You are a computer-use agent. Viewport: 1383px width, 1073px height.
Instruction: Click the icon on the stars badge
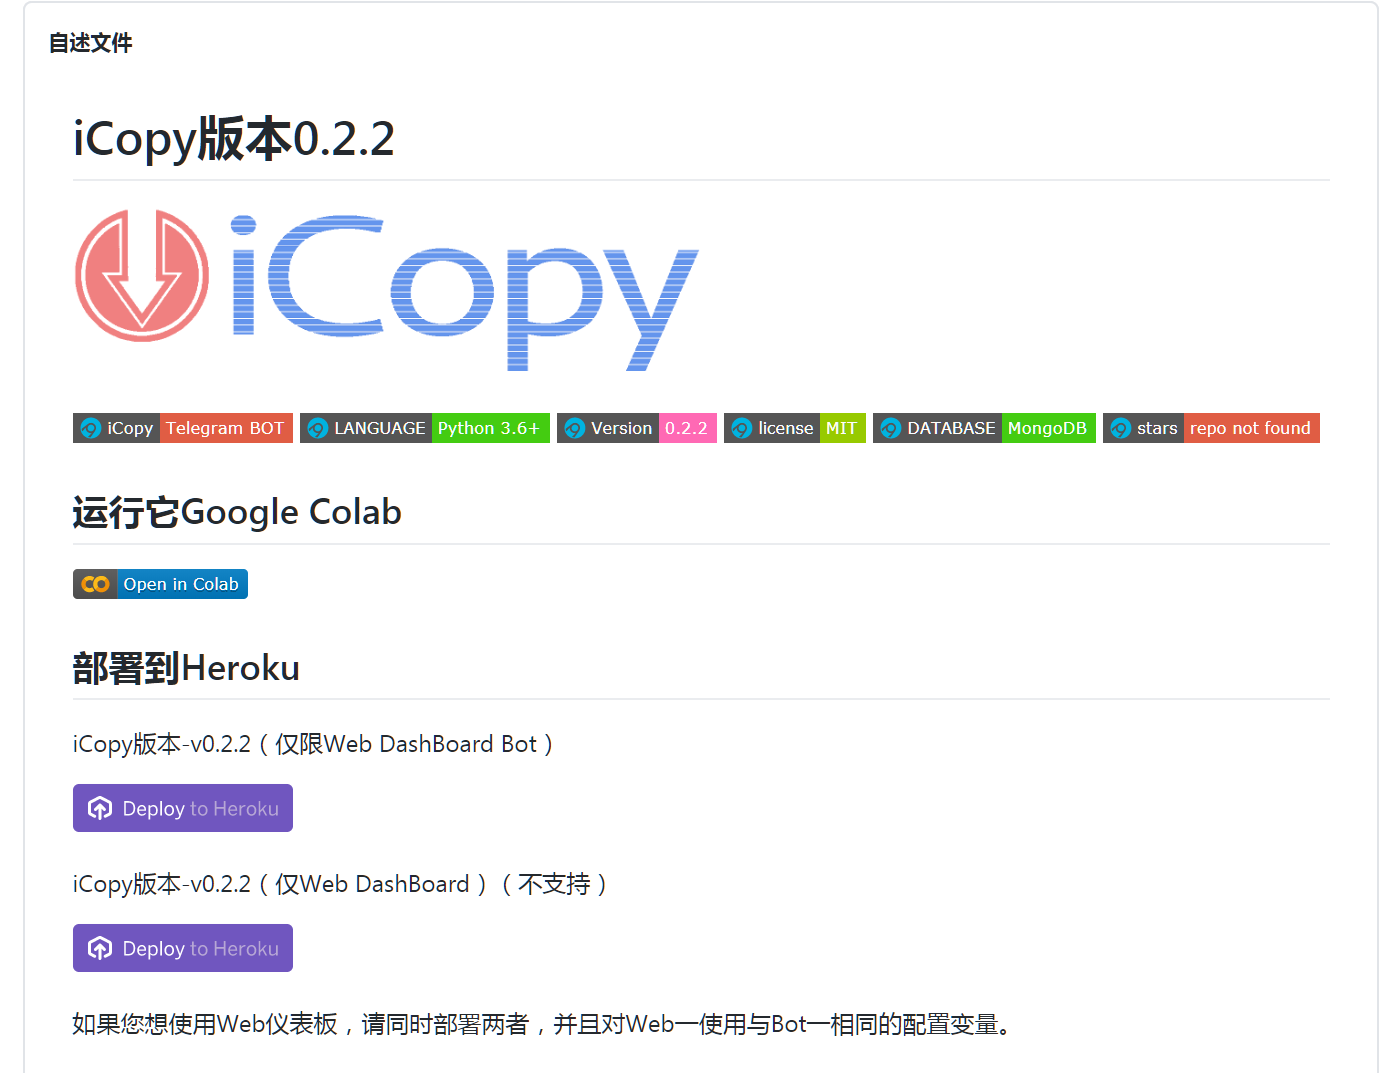[1121, 429]
